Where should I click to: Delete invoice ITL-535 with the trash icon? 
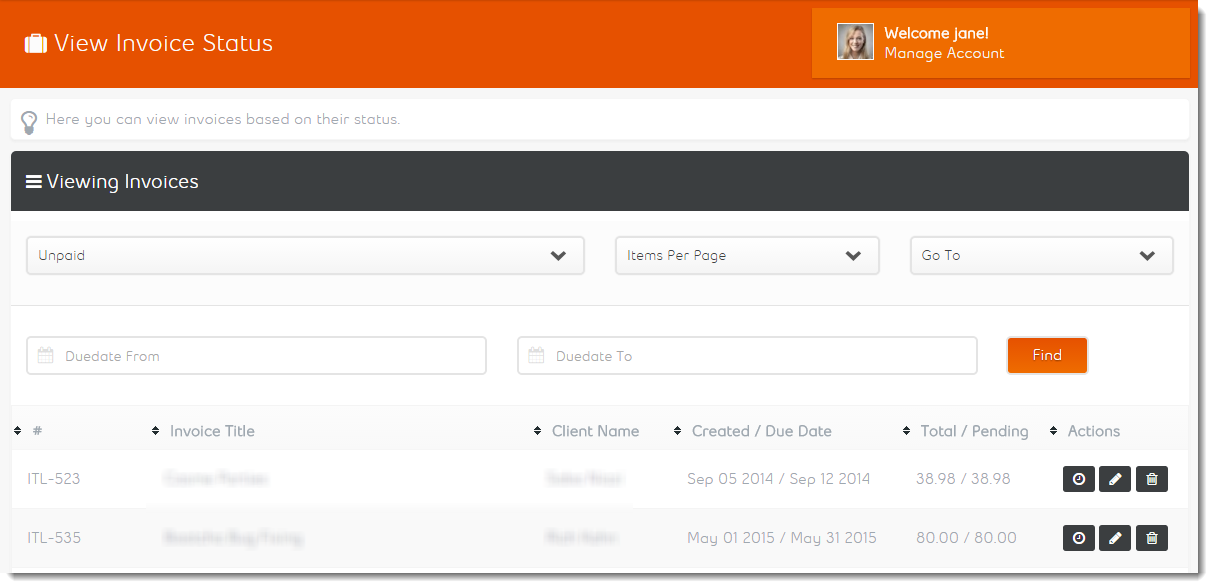pyautogui.click(x=1152, y=538)
